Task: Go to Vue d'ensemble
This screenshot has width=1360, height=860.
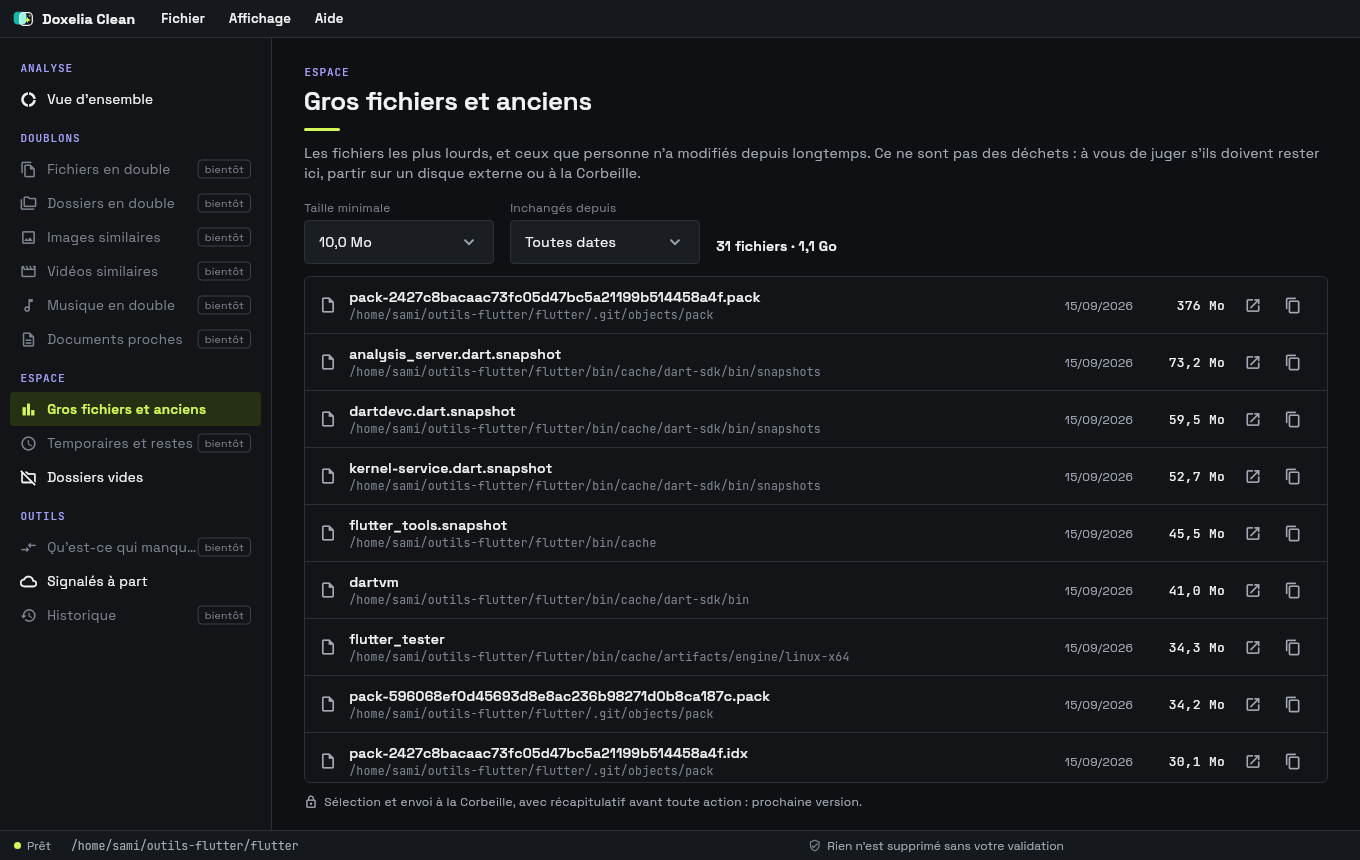Action: tap(135, 99)
